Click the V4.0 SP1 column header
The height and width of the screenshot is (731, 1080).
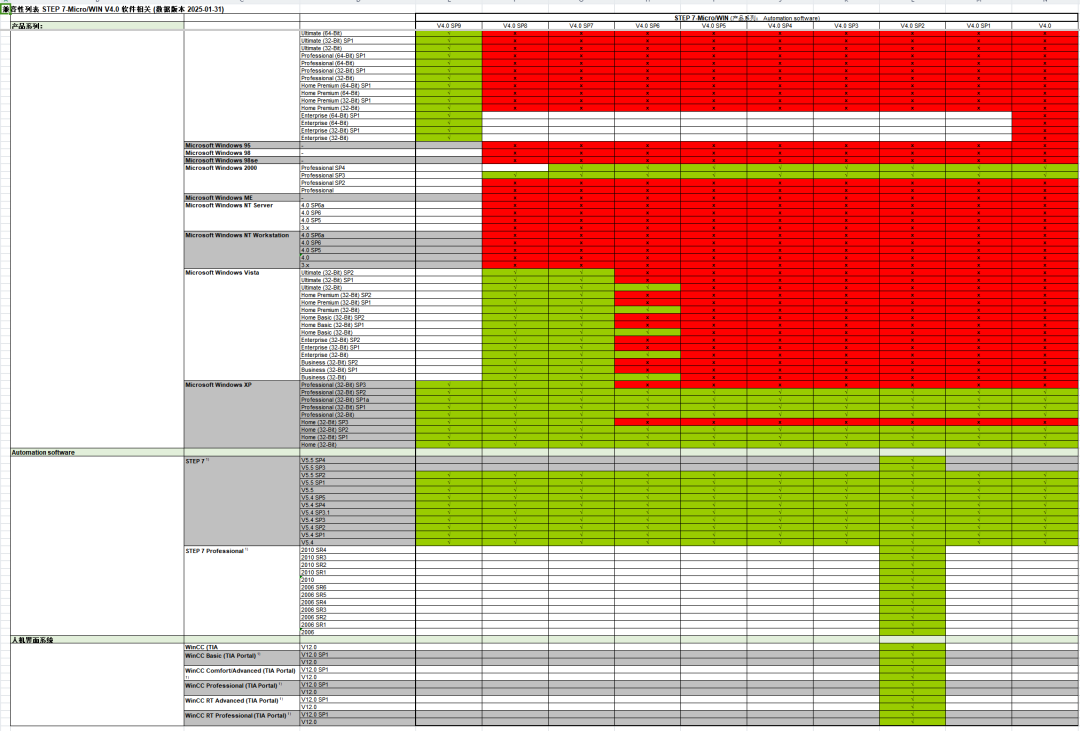[978, 25]
